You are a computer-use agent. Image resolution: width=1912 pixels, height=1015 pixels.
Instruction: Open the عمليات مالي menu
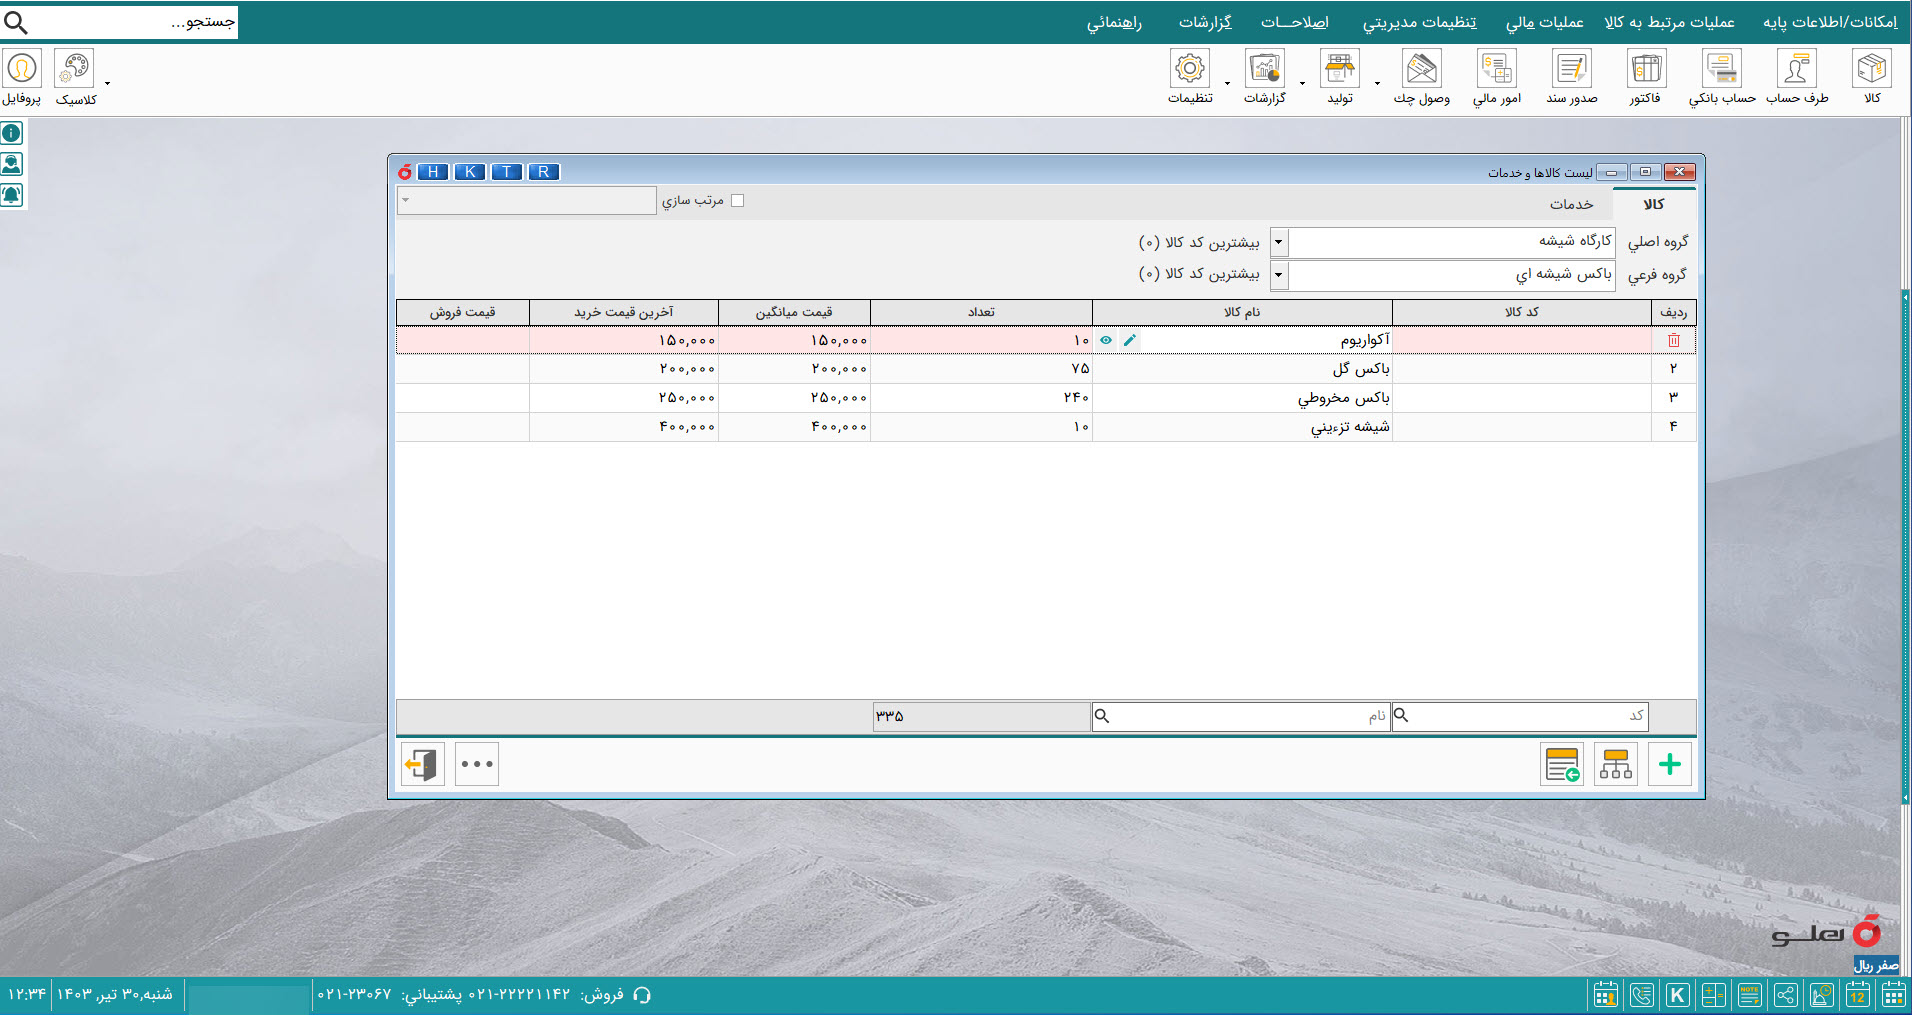click(1544, 22)
